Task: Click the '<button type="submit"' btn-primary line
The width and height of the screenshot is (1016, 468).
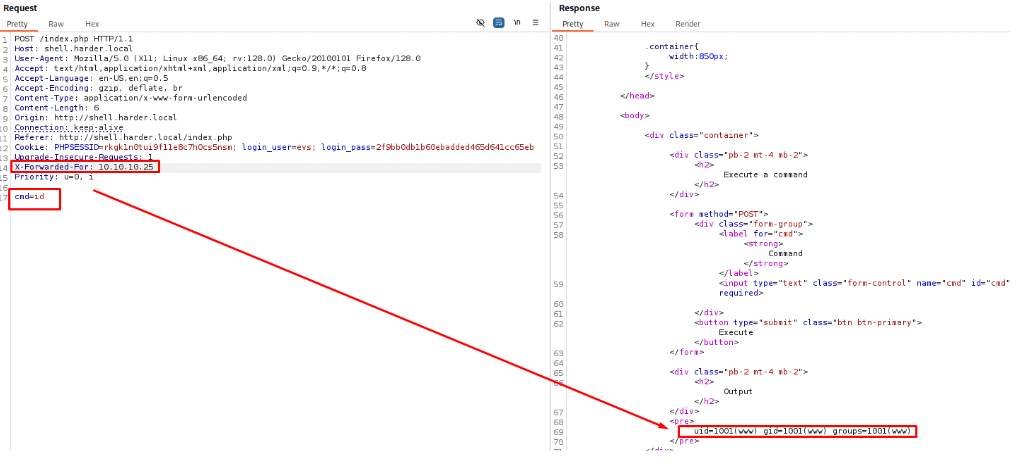Action: [808, 322]
